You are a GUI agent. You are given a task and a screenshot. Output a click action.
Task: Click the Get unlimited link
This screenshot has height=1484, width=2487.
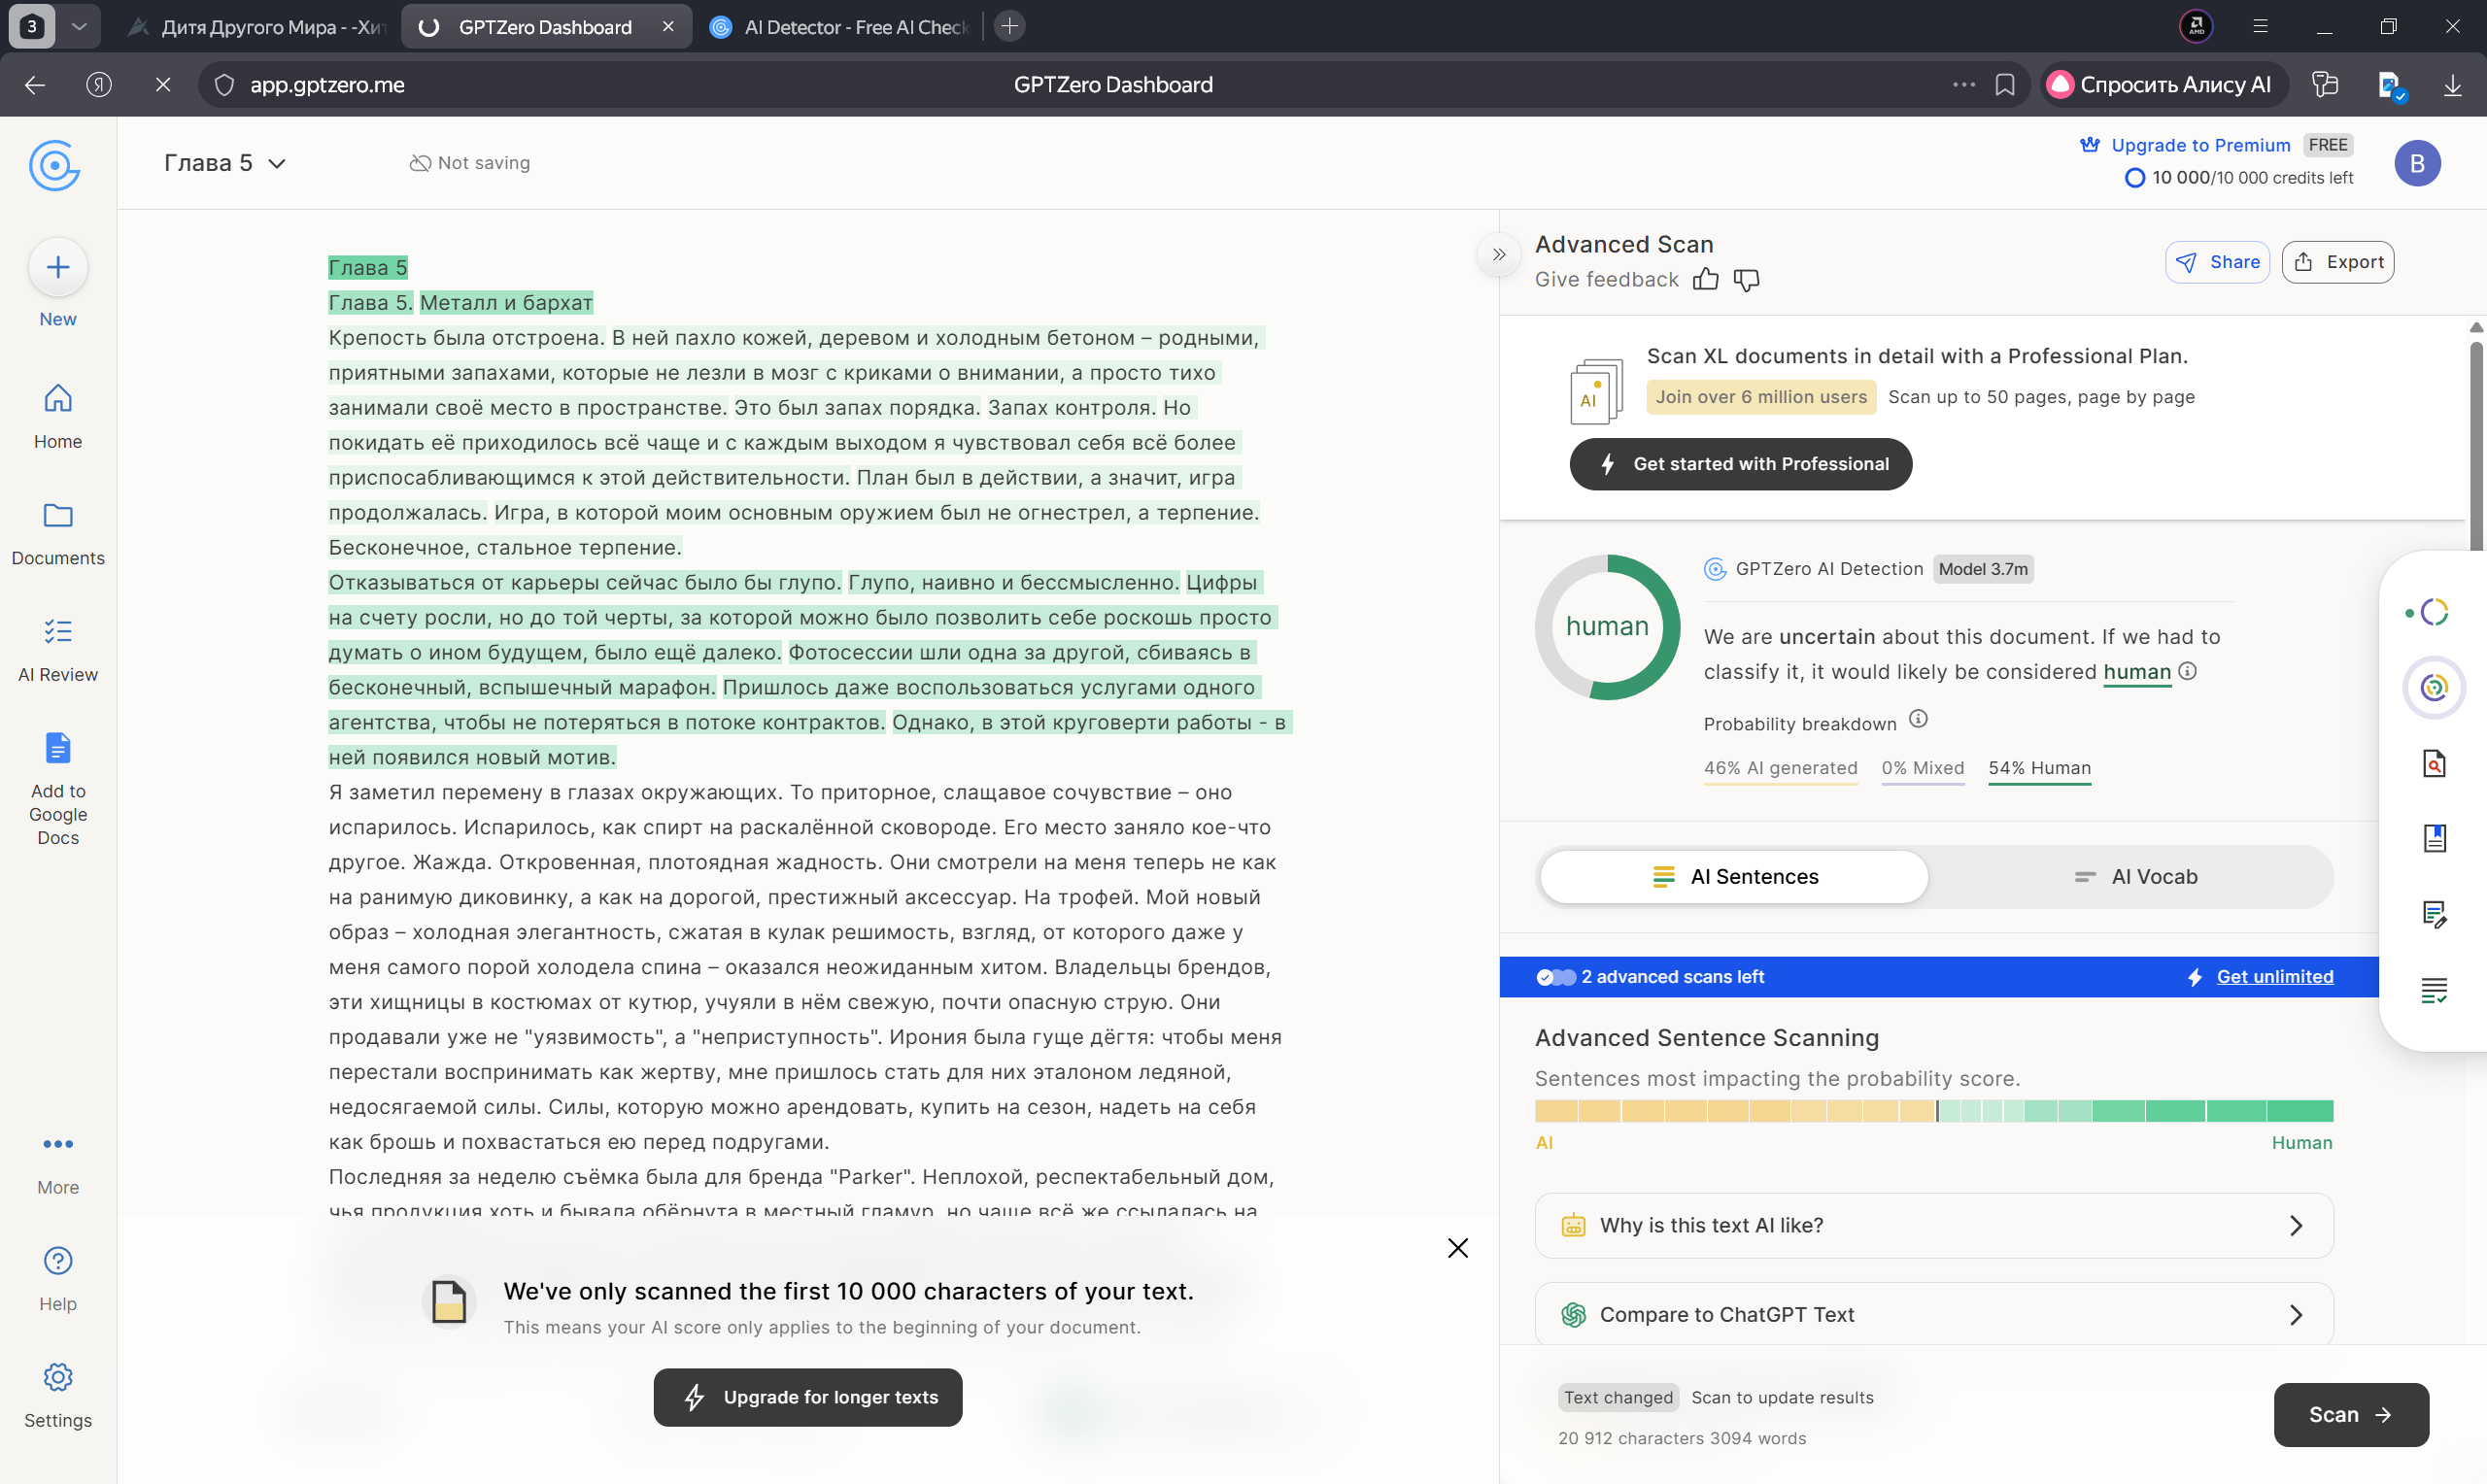pyautogui.click(x=2274, y=977)
